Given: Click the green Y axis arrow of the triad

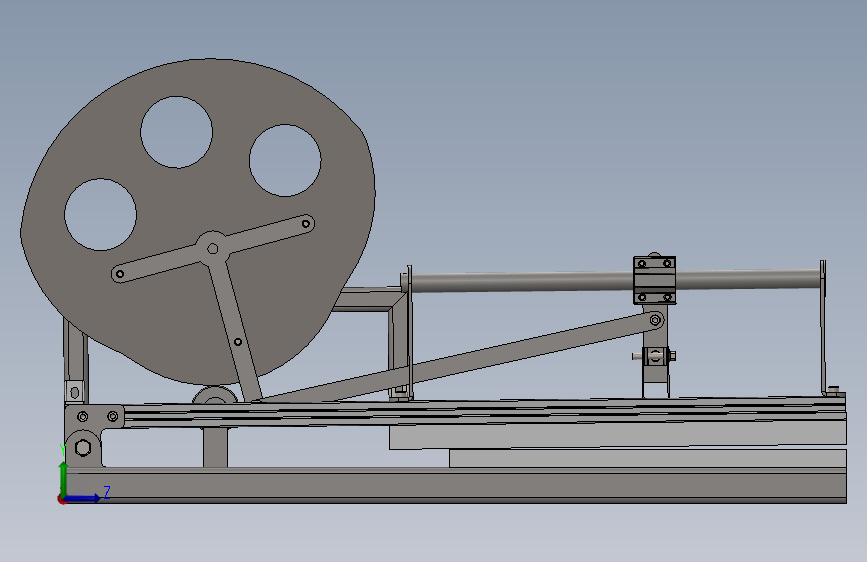Looking at the screenshot, I should tap(64, 478).
